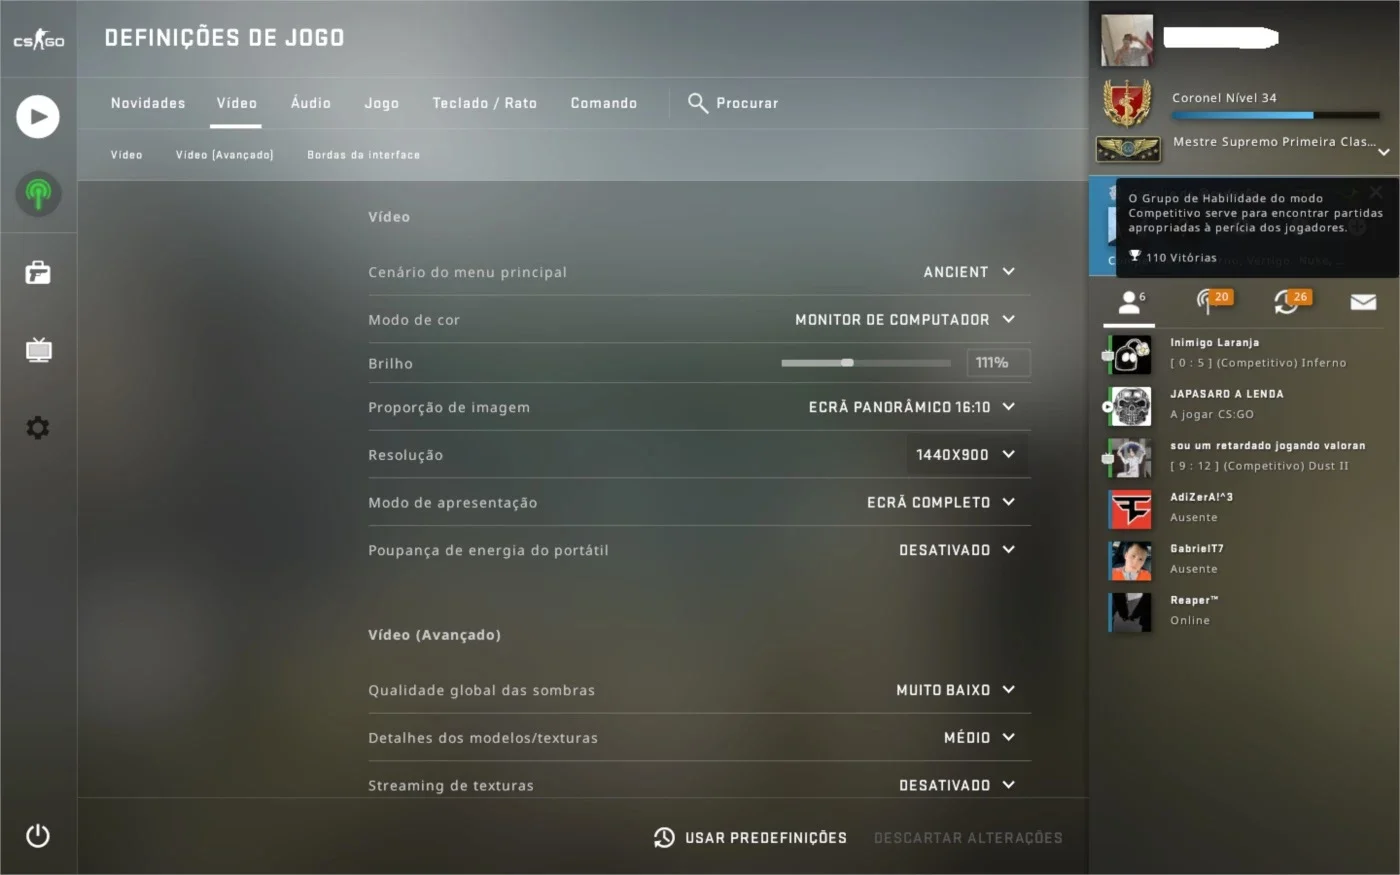Open the inventory briefcase sidebar icon
This screenshot has width=1400, height=875.
click(x=38, y=272)
